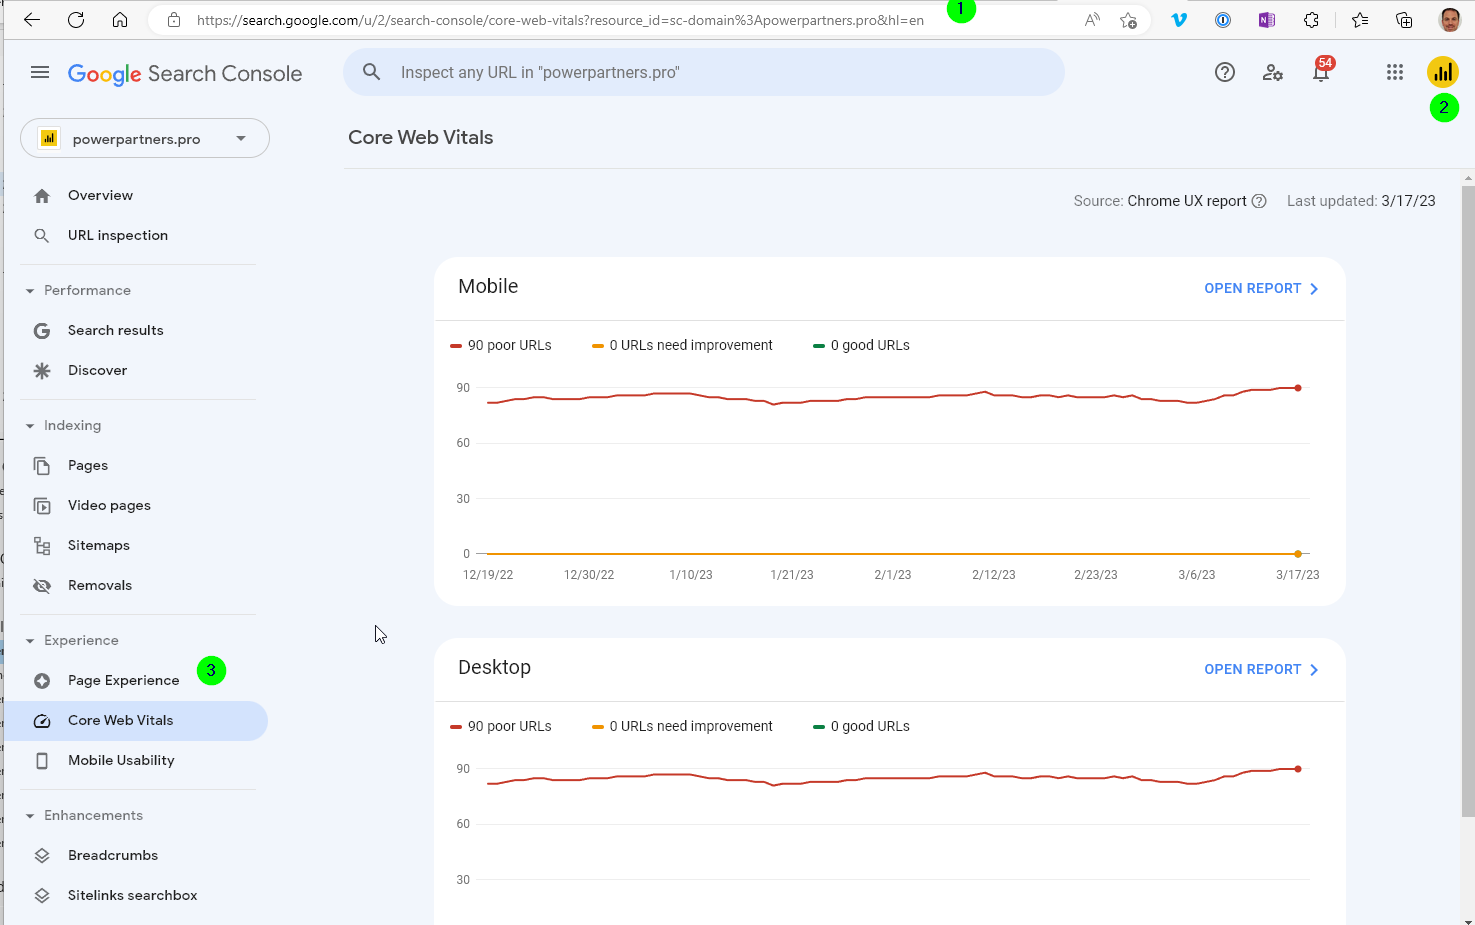Click the 'Last updated: 3/17/23' text
The image size is (1475, 925).
1361,201
